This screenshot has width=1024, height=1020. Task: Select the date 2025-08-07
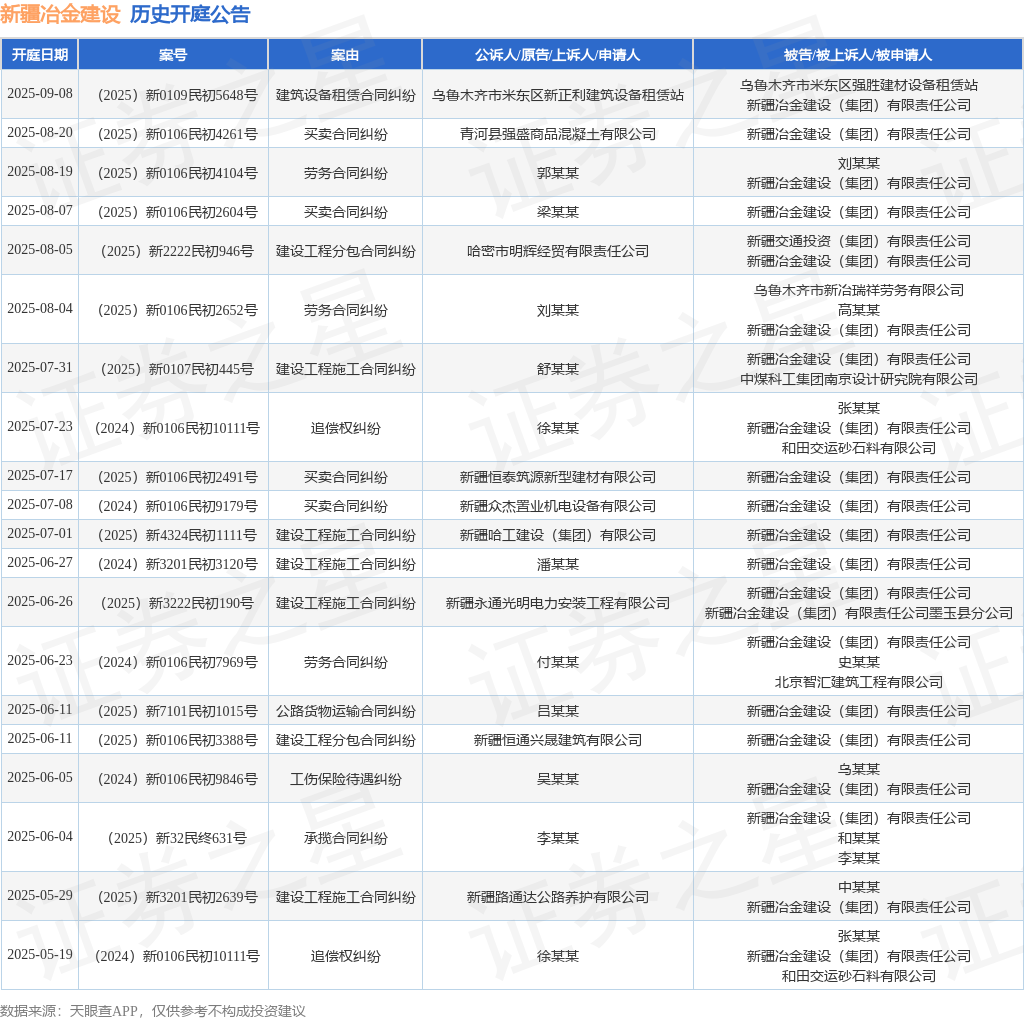40,211
